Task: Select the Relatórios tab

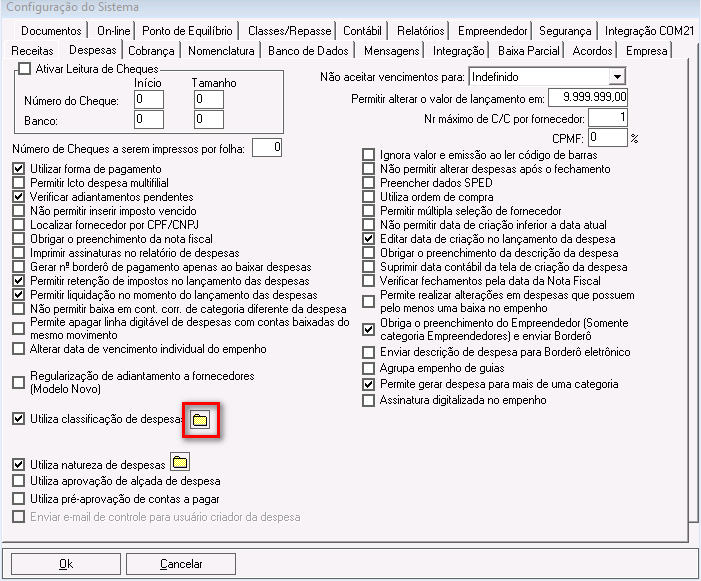Action: 421,31
